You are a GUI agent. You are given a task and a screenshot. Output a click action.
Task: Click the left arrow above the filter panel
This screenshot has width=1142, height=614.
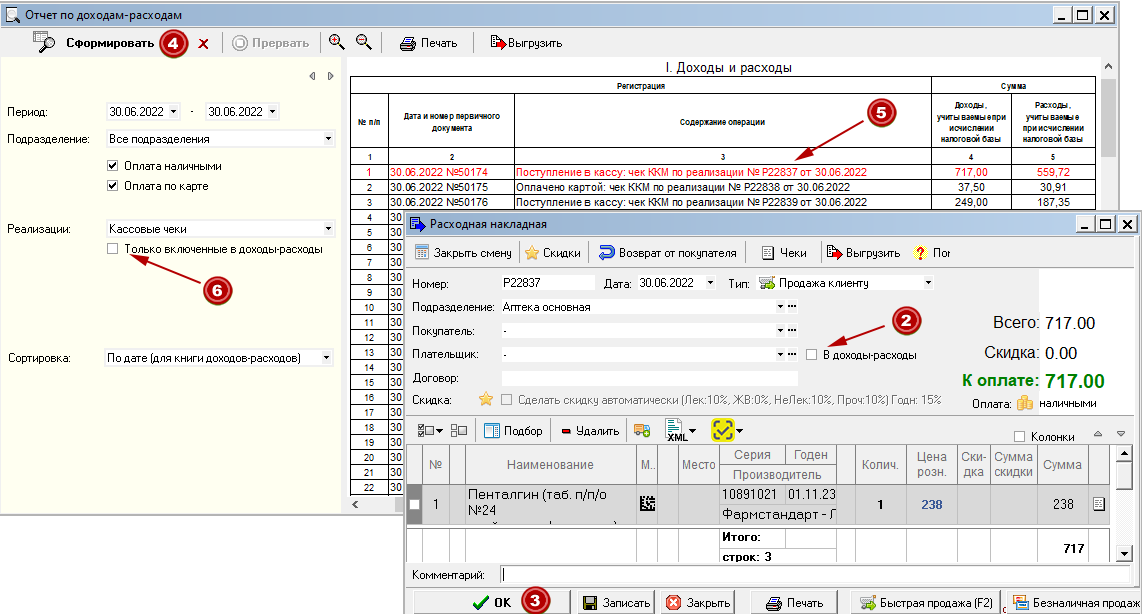pyautogui.click(x=312, y=76)
